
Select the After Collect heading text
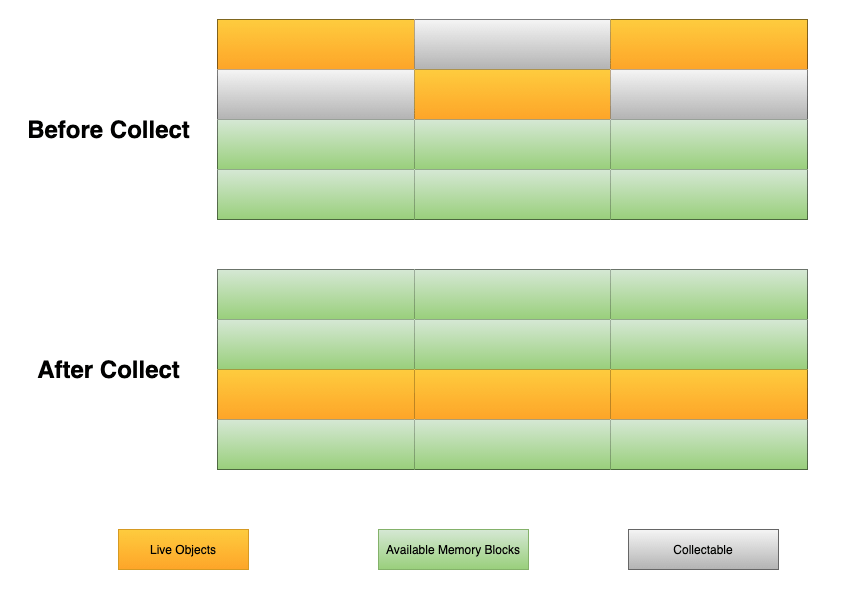click(109, 370)
